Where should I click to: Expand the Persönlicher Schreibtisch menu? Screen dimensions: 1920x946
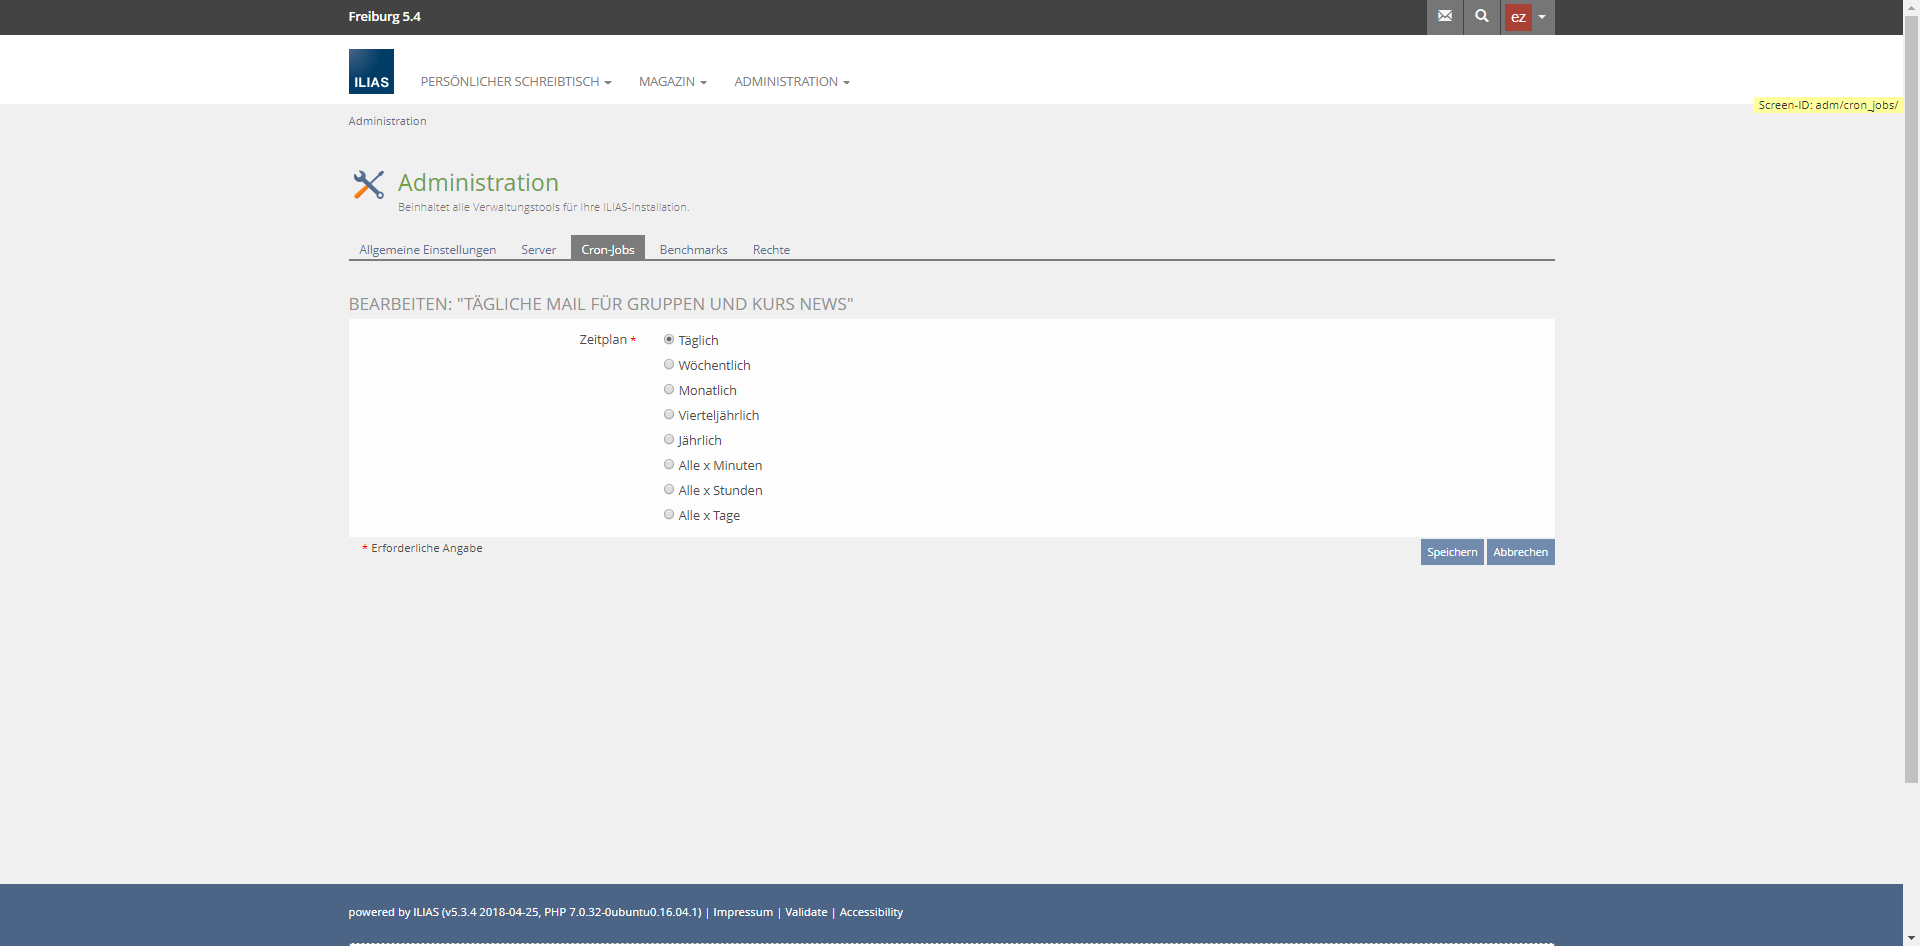(516, 82)
